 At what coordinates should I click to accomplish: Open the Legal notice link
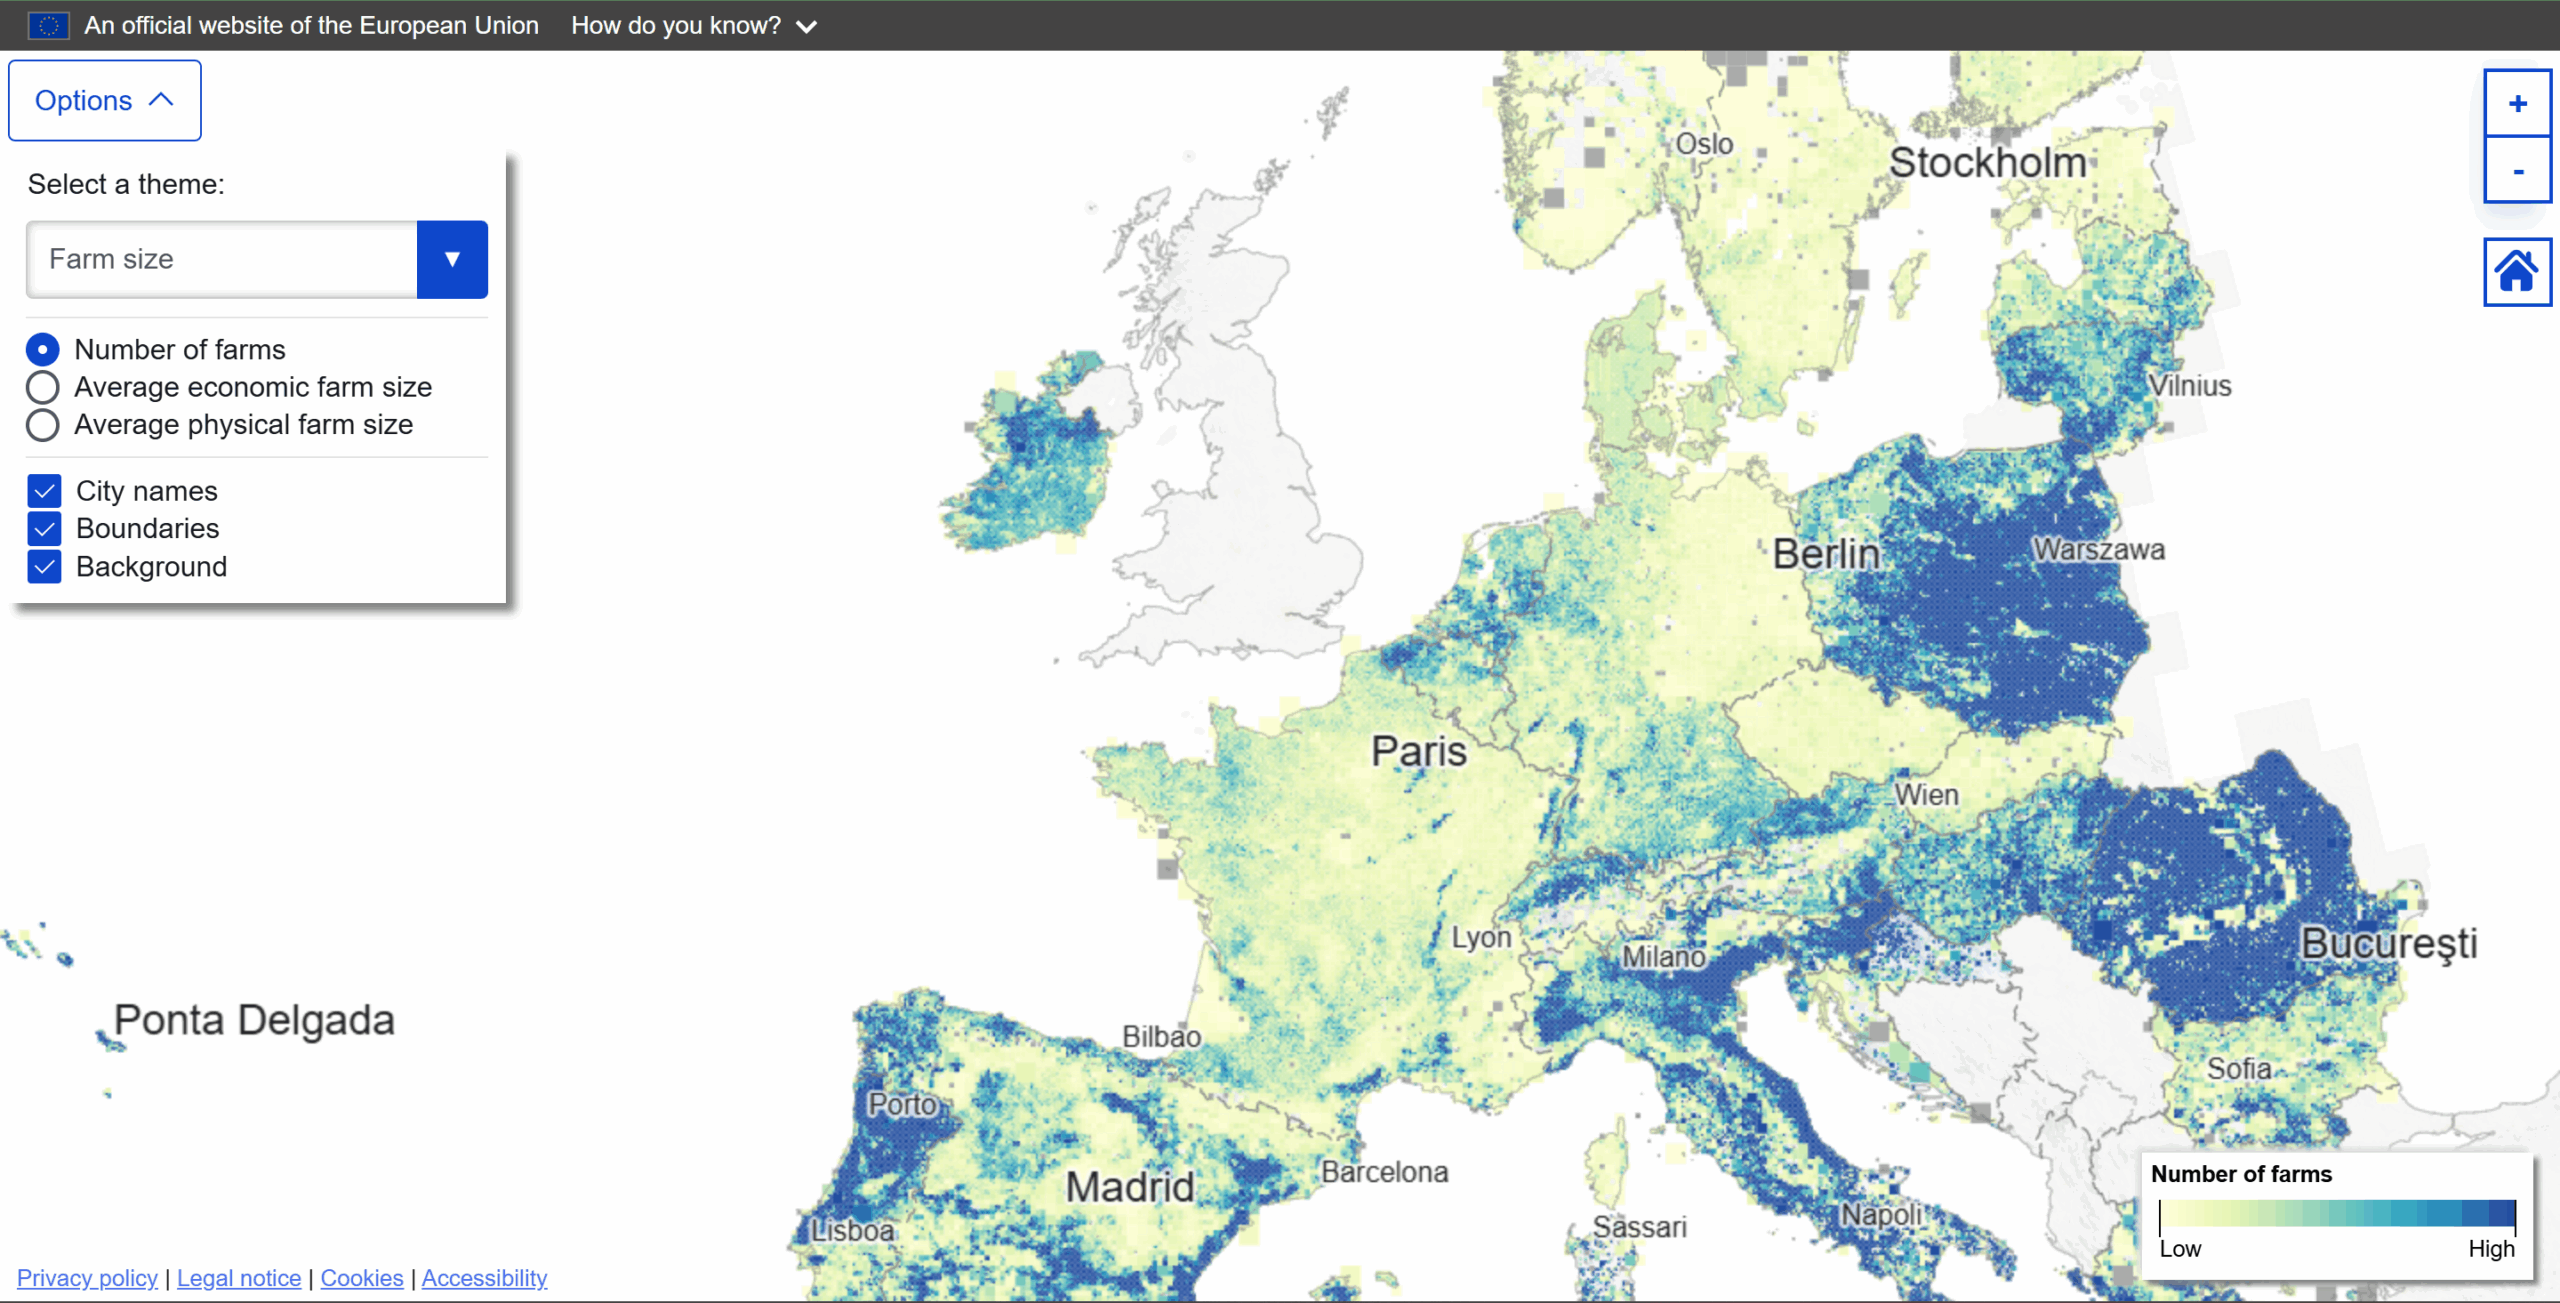click(x=239, y=1278)
